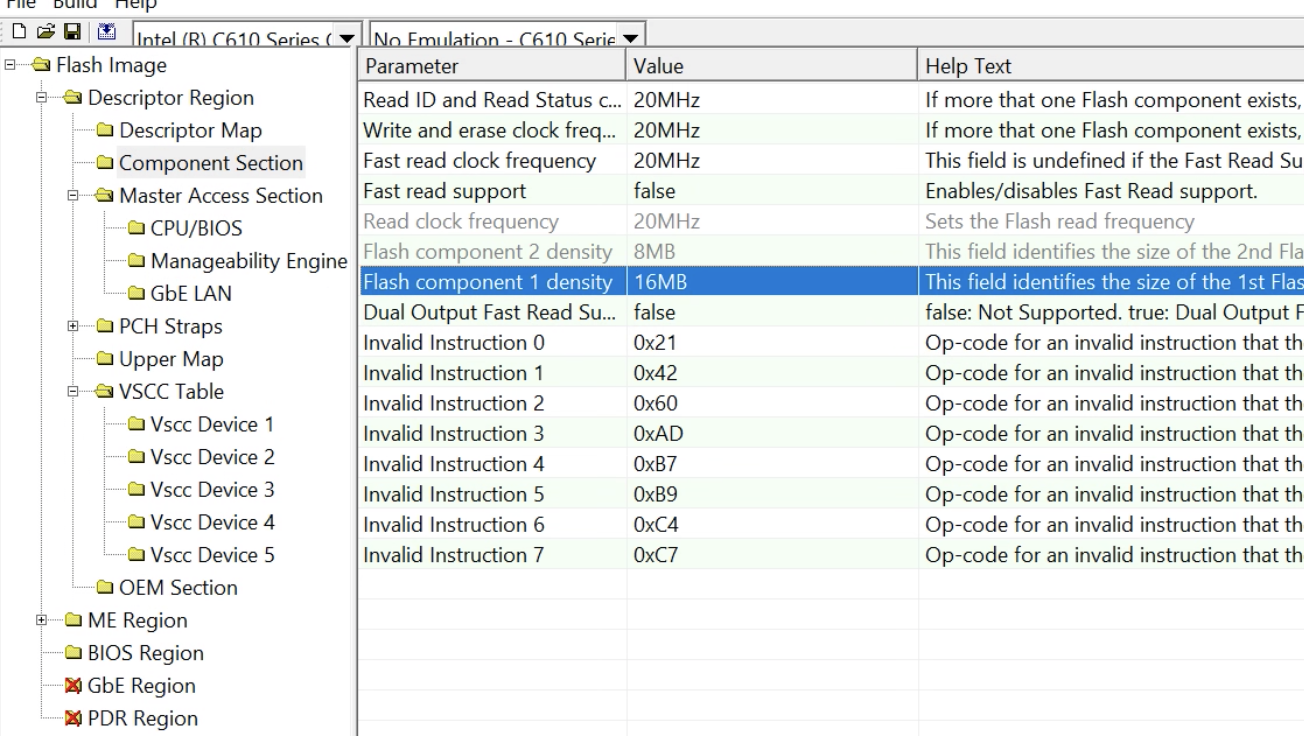Viewport: 1304px width, 736px height.
Task: Open the Build menu
Action: (x=75, y=4)
